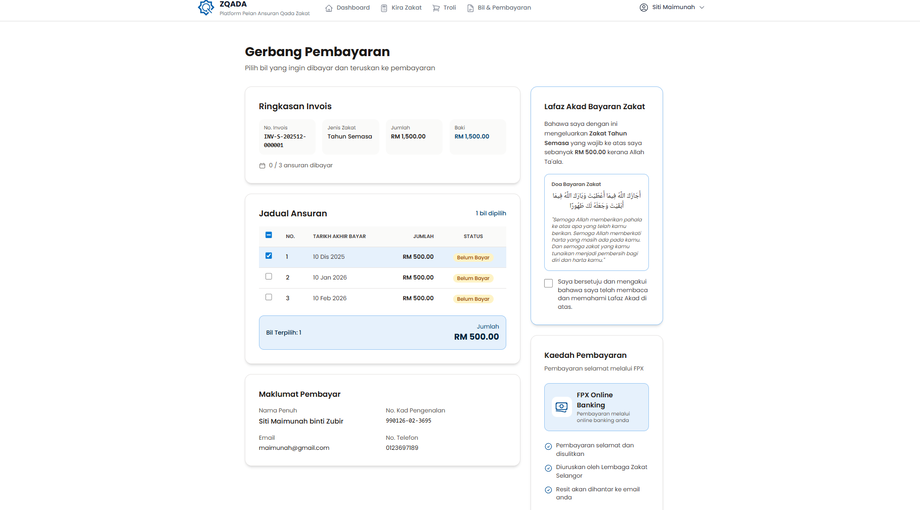Click the TARIKH AKHIR BAYAR column header
This screenshot has height=510, width=920.
[339, 237]
